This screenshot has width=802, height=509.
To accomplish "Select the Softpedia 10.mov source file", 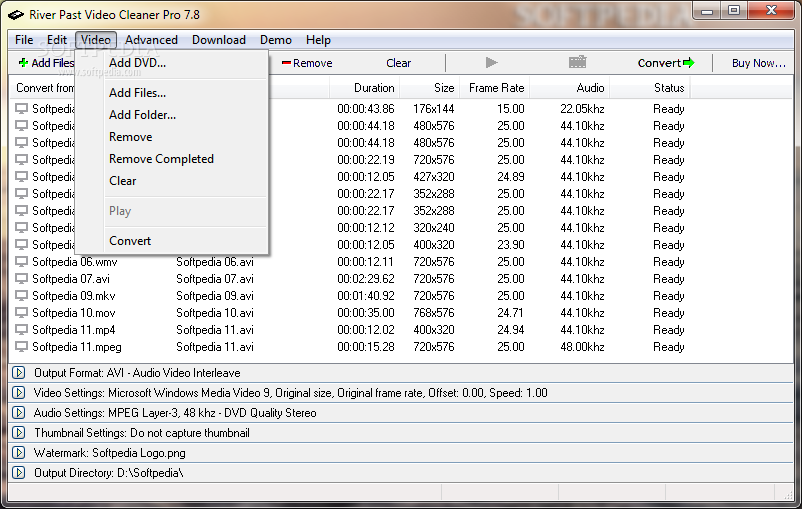I will click(x=74, y=313).
